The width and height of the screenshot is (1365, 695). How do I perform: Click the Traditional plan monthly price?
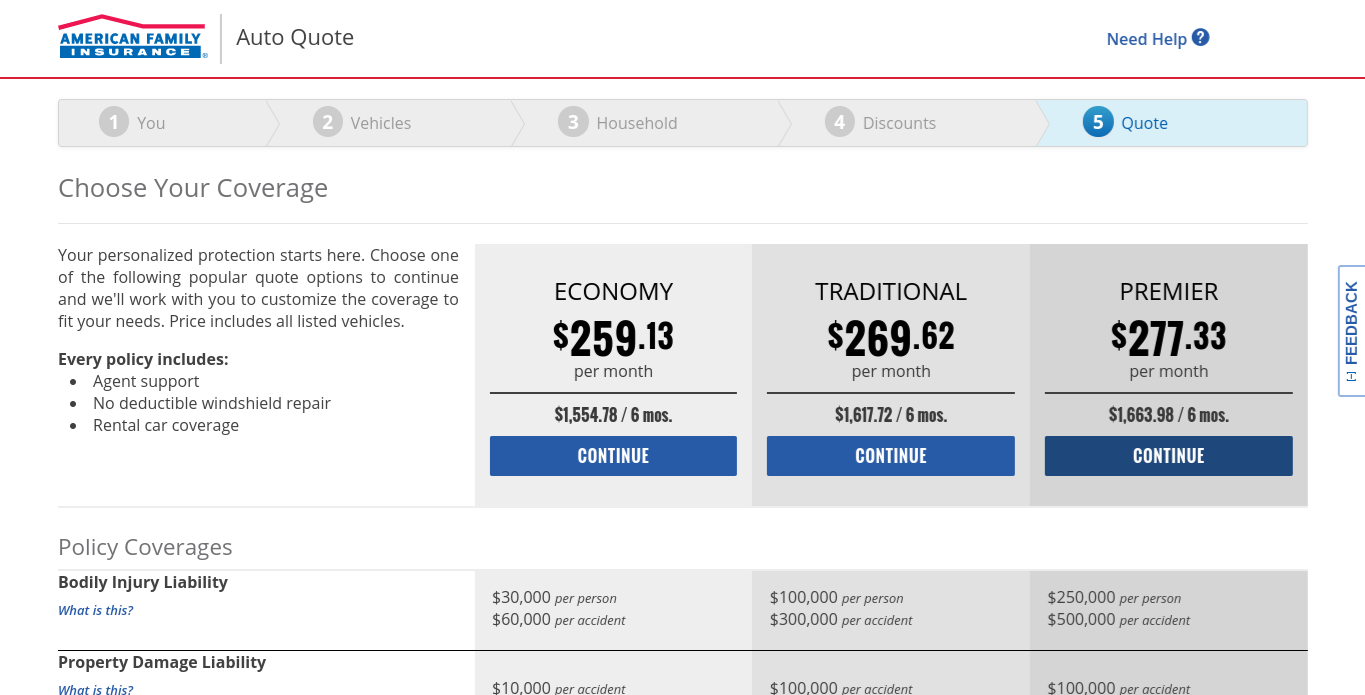click(890, 337)
